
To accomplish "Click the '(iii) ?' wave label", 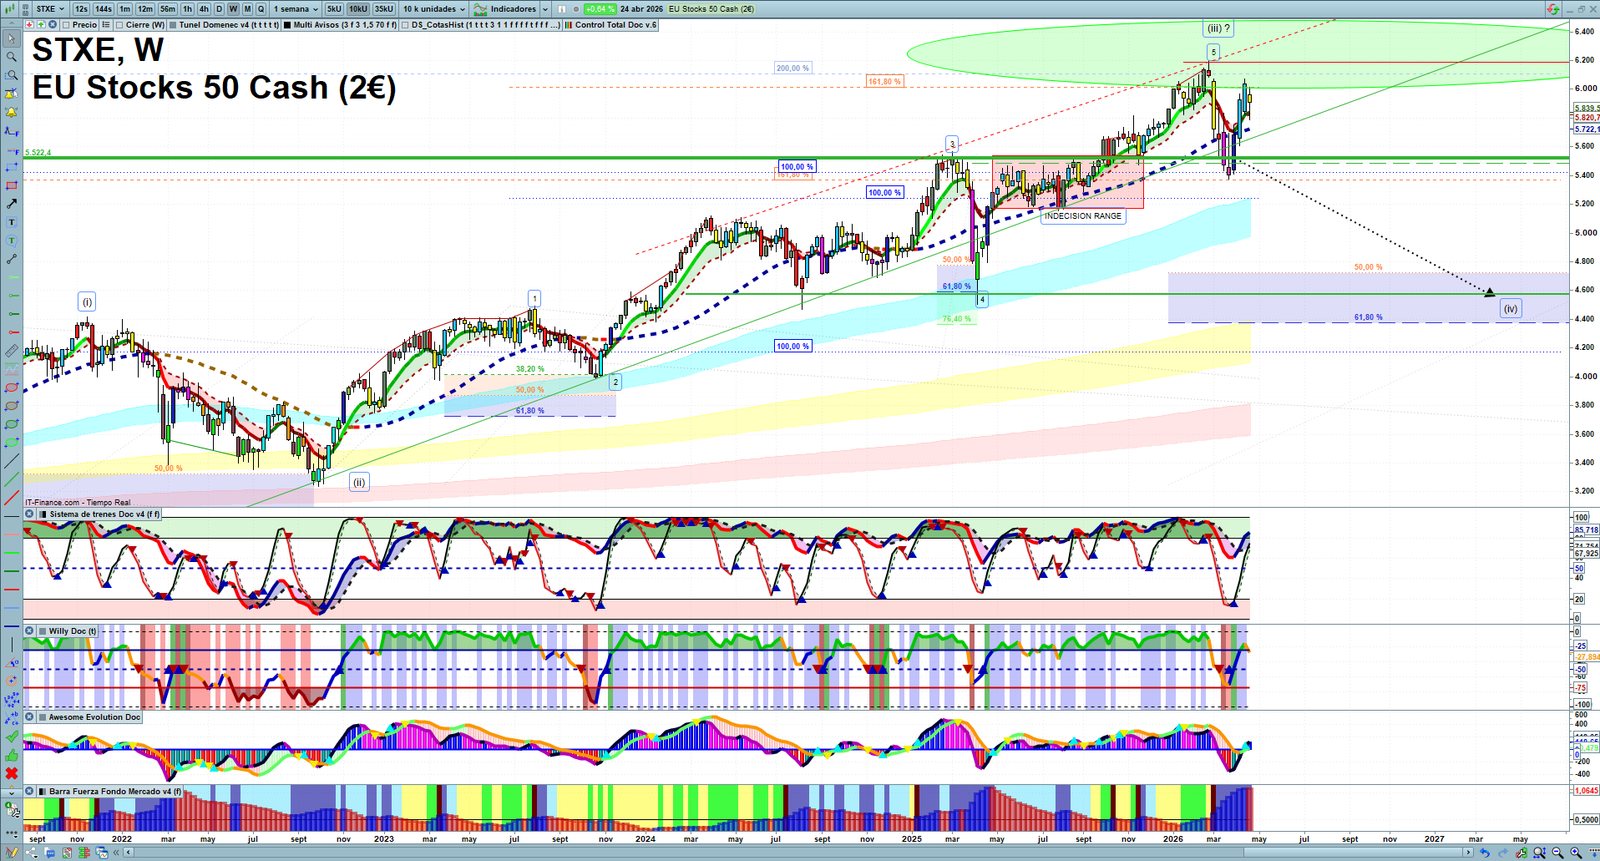I will (x=1218, y=29).
